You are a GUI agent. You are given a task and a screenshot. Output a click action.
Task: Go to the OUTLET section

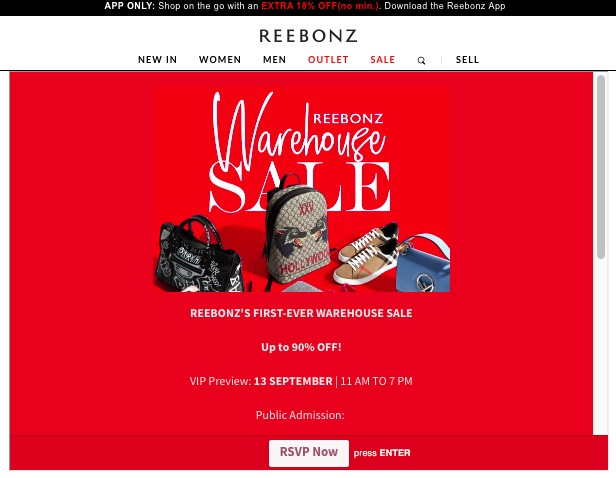(x=328, y=60)
